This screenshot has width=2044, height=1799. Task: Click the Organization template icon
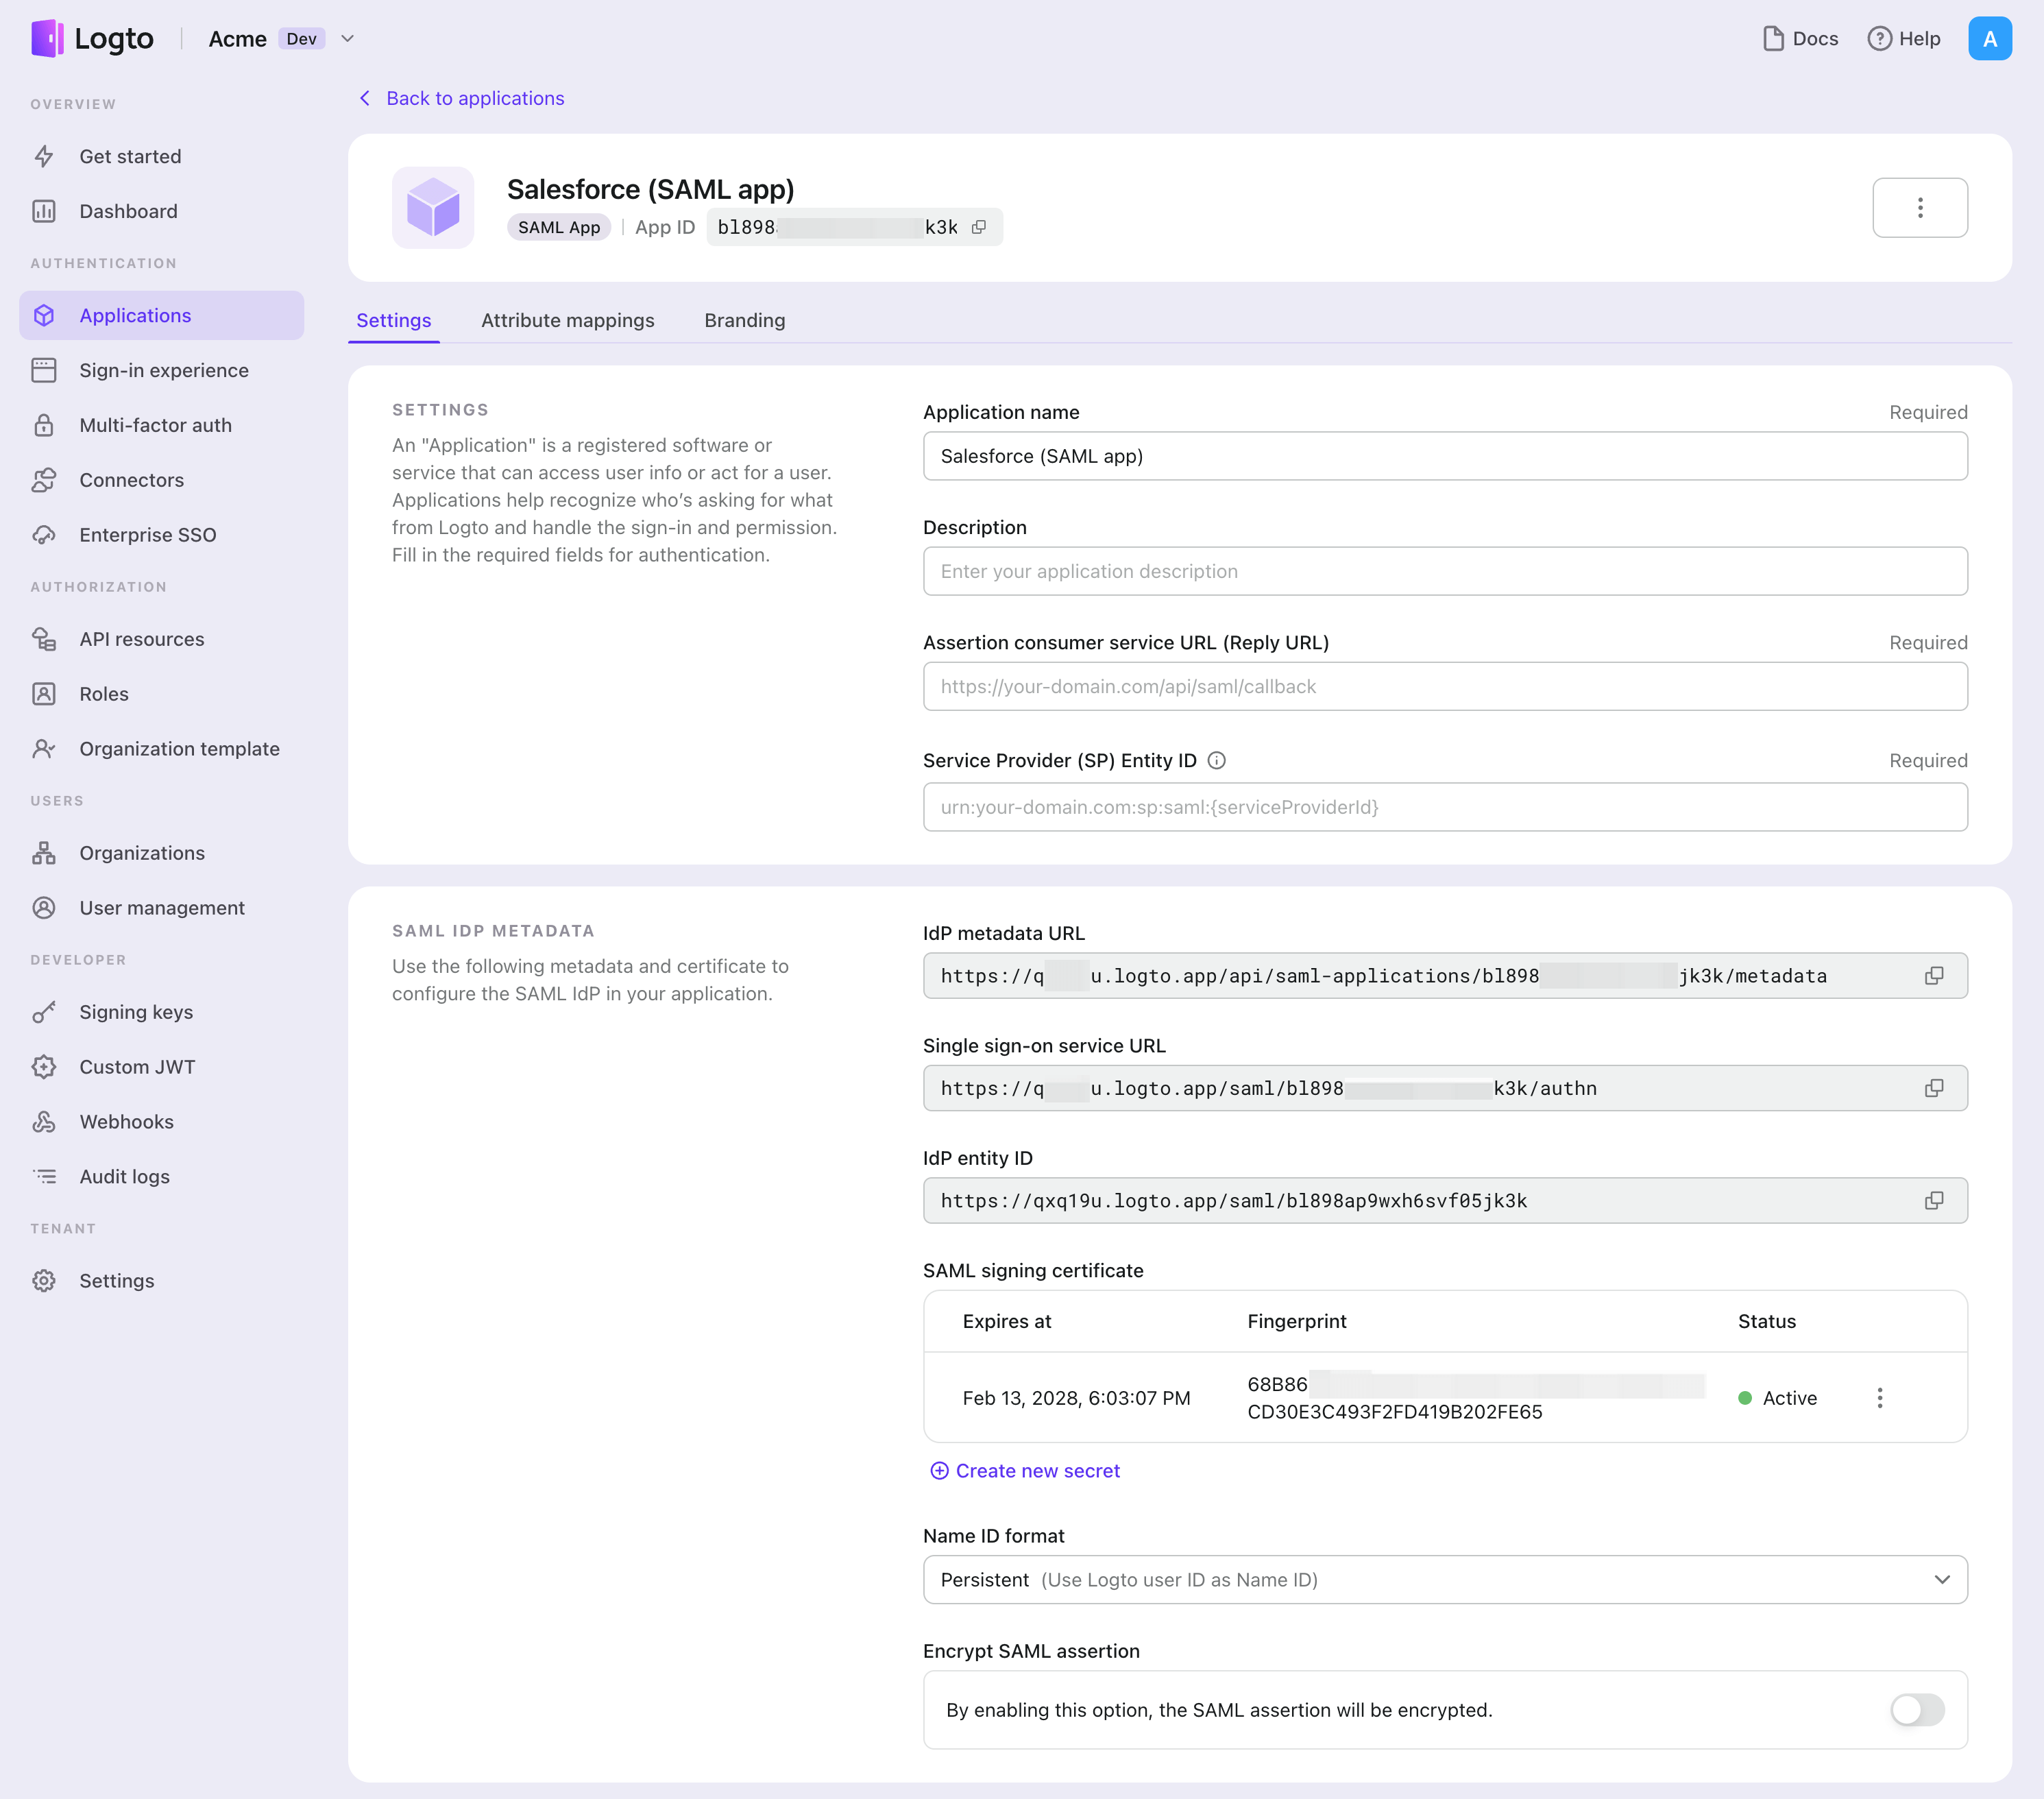pos(44,749)
